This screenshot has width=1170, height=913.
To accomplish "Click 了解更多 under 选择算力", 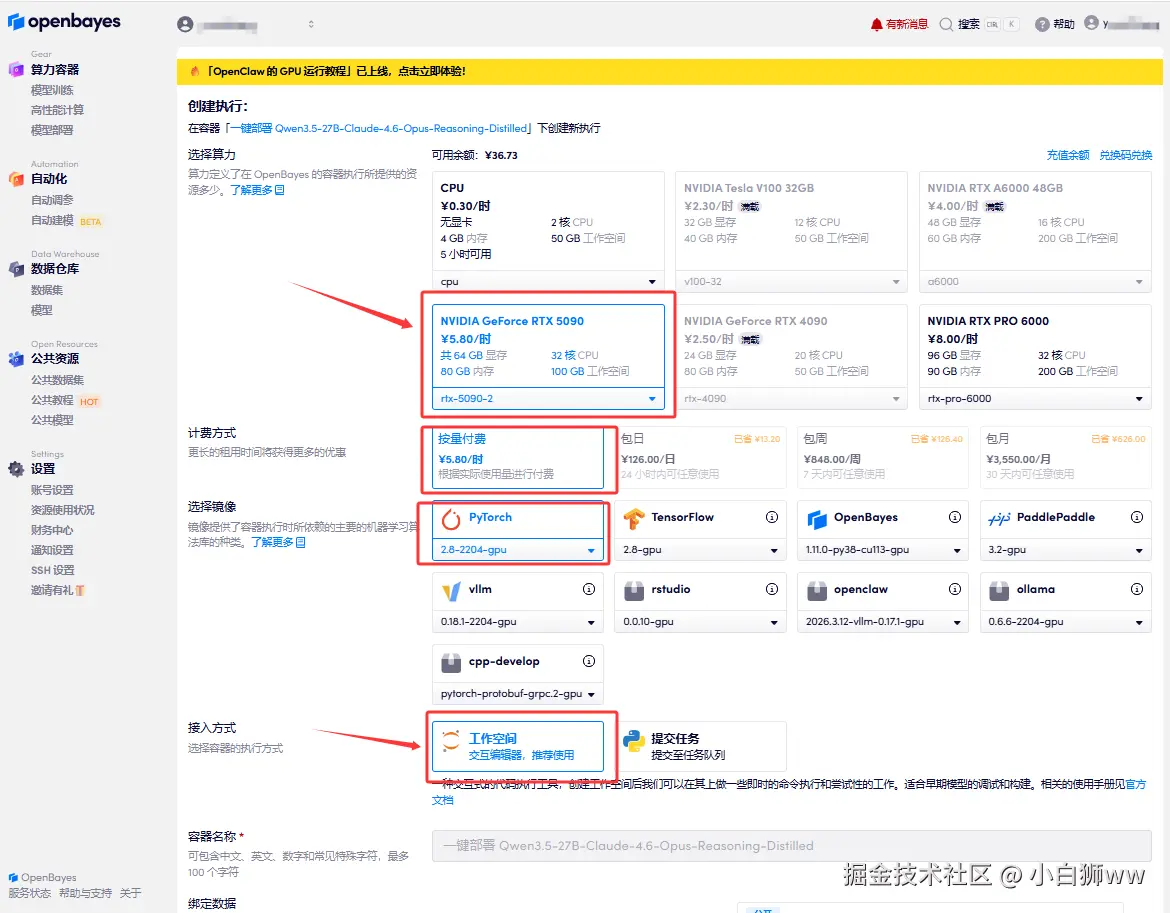I will tap(257, 190).
